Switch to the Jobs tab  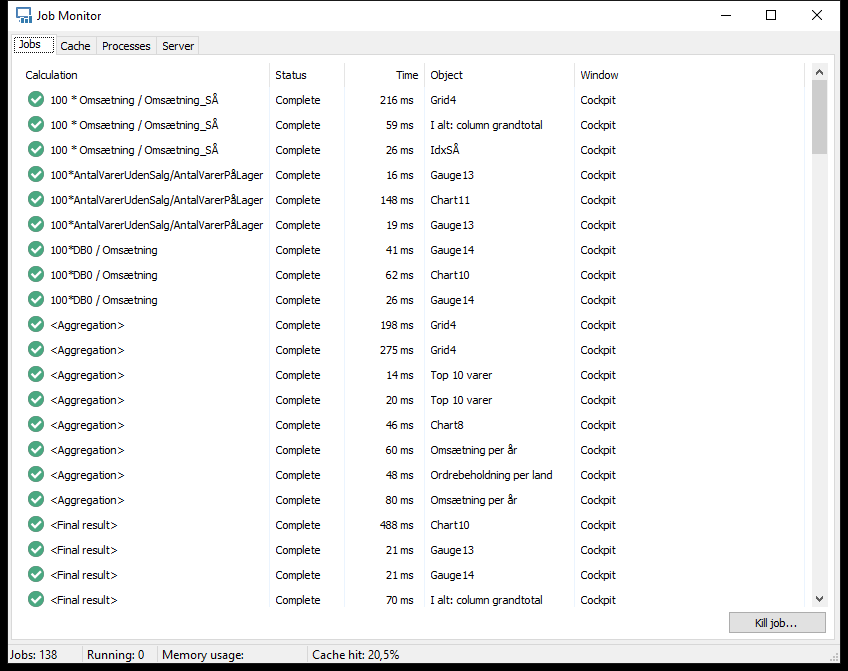point(34,44)
